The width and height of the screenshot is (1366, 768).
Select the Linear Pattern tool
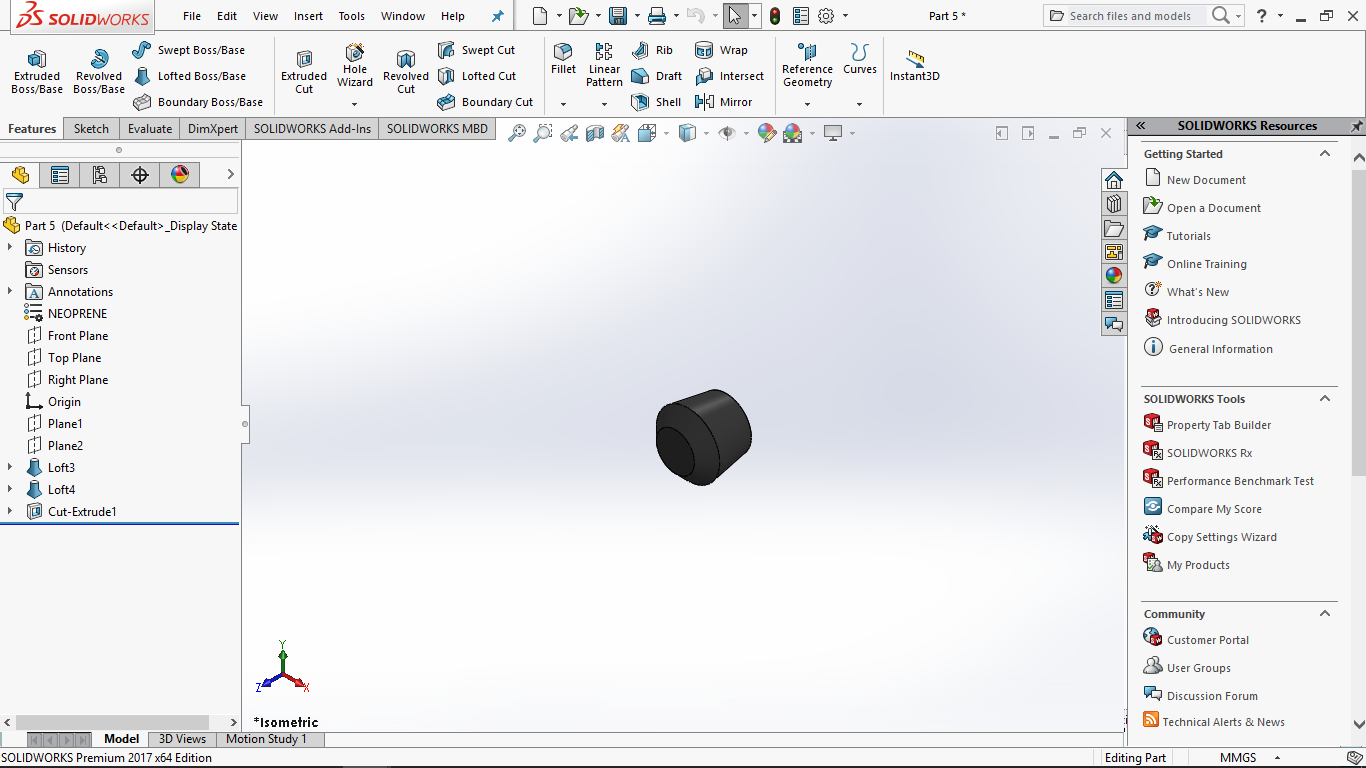[x=604, y=66]
